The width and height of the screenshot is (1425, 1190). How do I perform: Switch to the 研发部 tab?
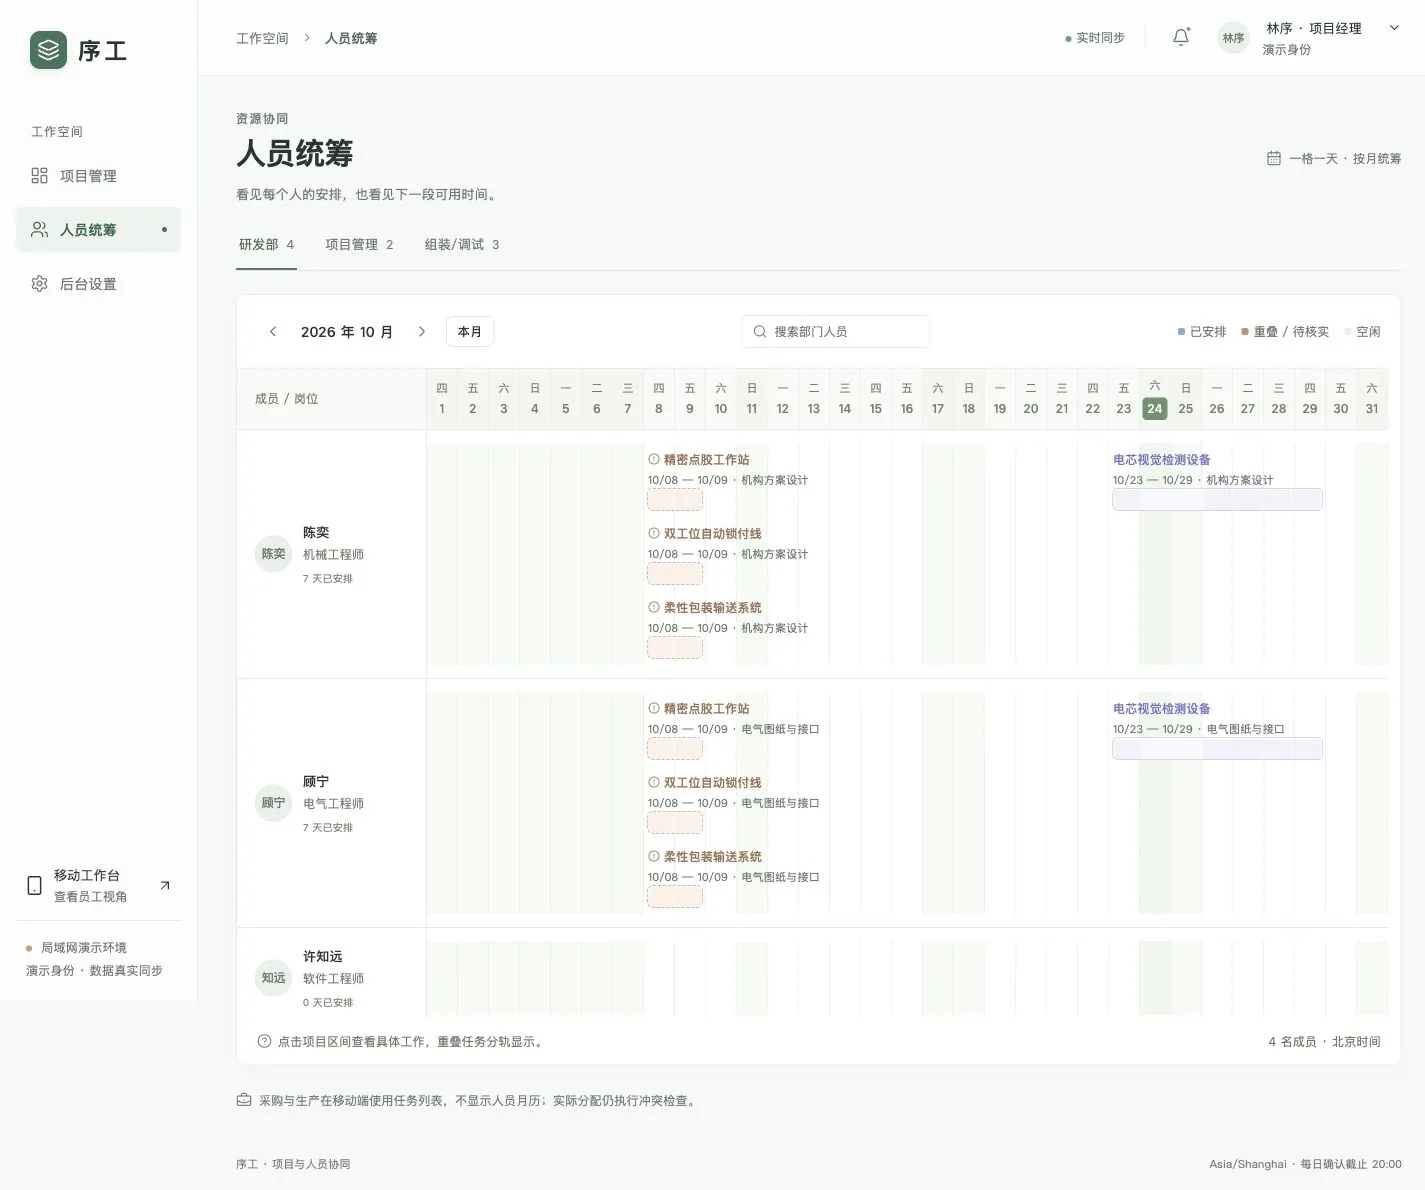pyautogui.click(x=266, y=245)
